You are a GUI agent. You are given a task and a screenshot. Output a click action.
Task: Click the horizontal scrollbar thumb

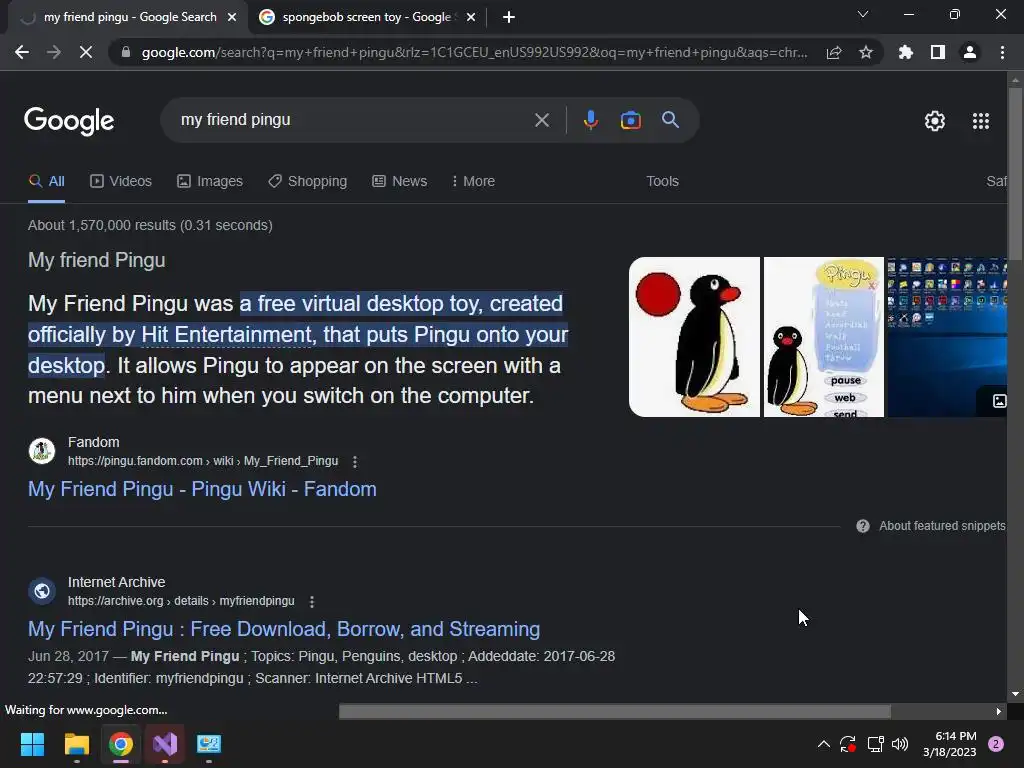615,711
